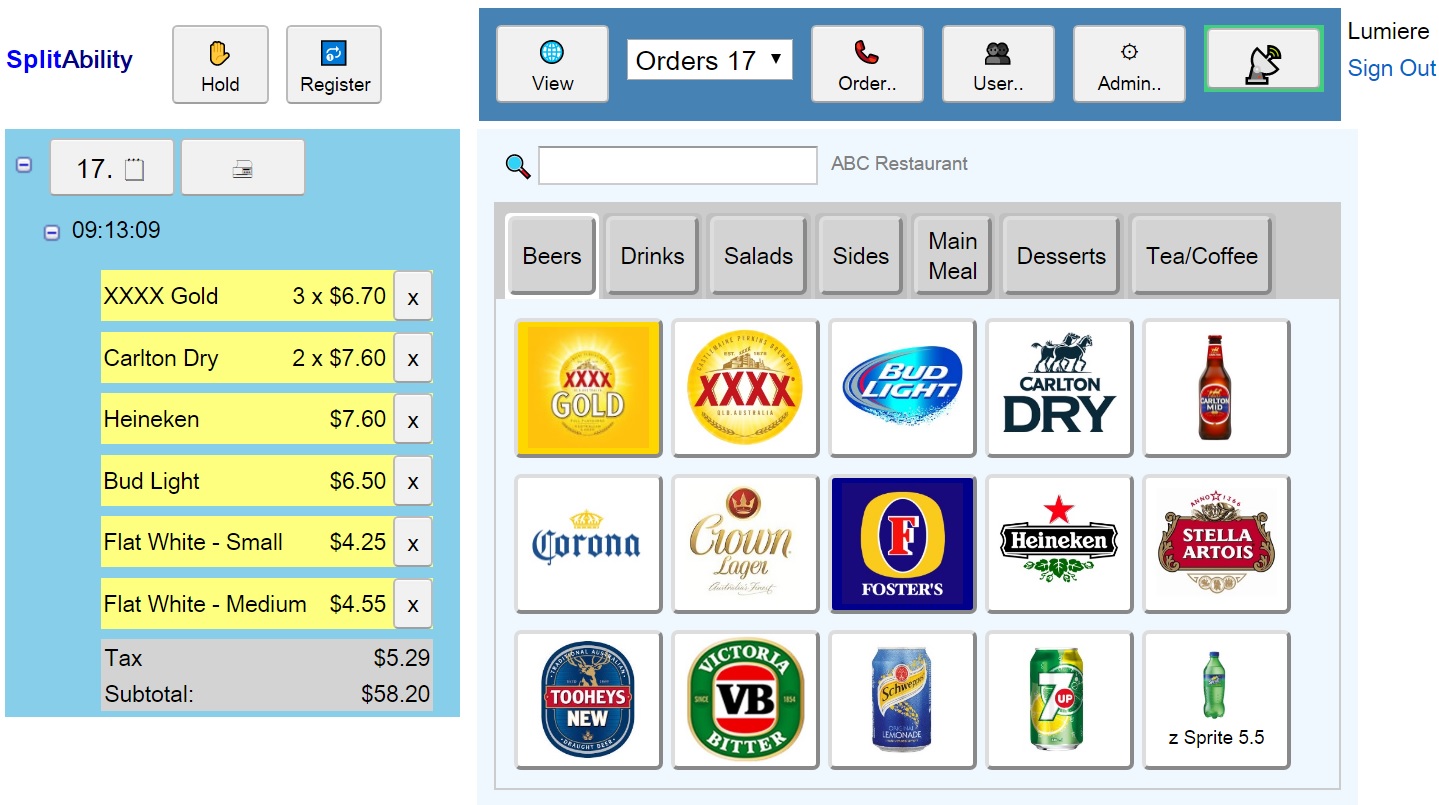Select the XXXX Gold order line
The height and width of the screenshot is (805, 1439).
point(247,296)
